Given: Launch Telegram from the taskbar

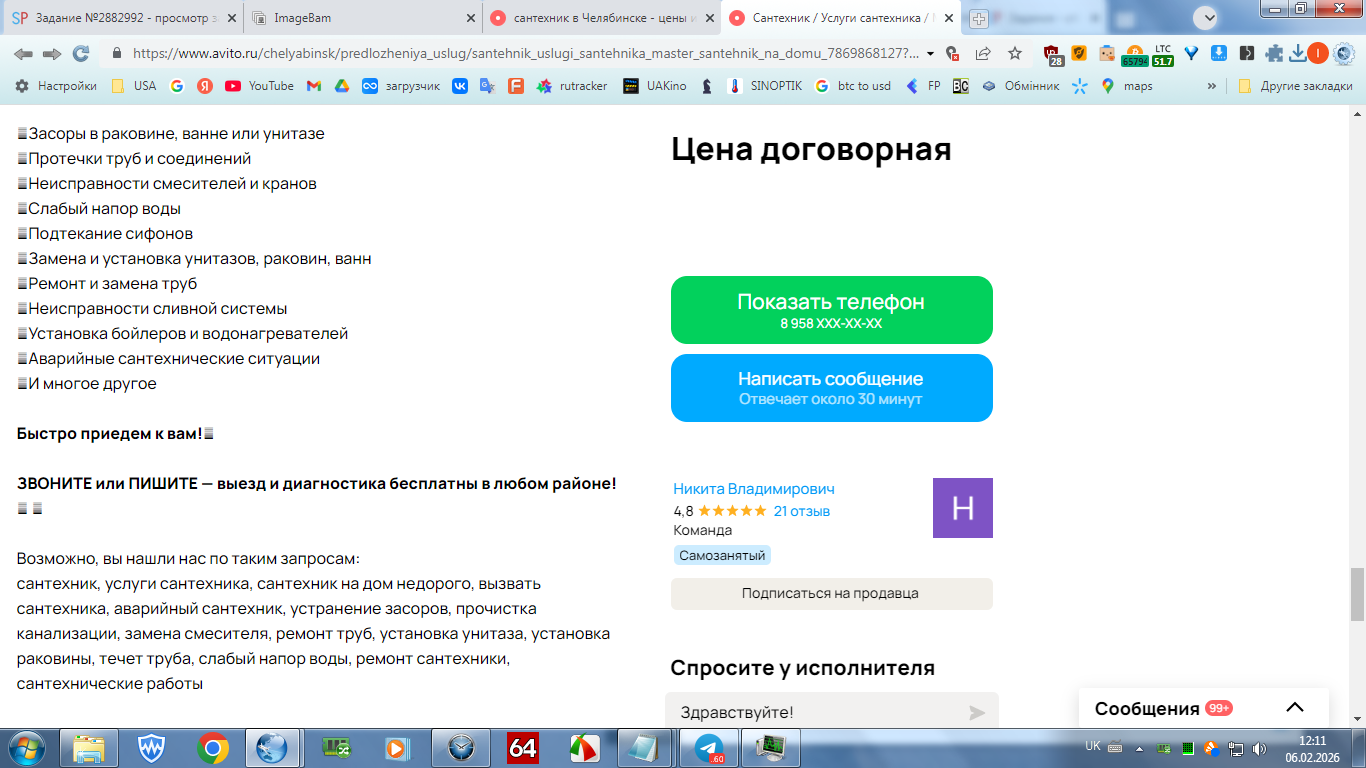Looking at the screenshot, I should pos(710,748).
